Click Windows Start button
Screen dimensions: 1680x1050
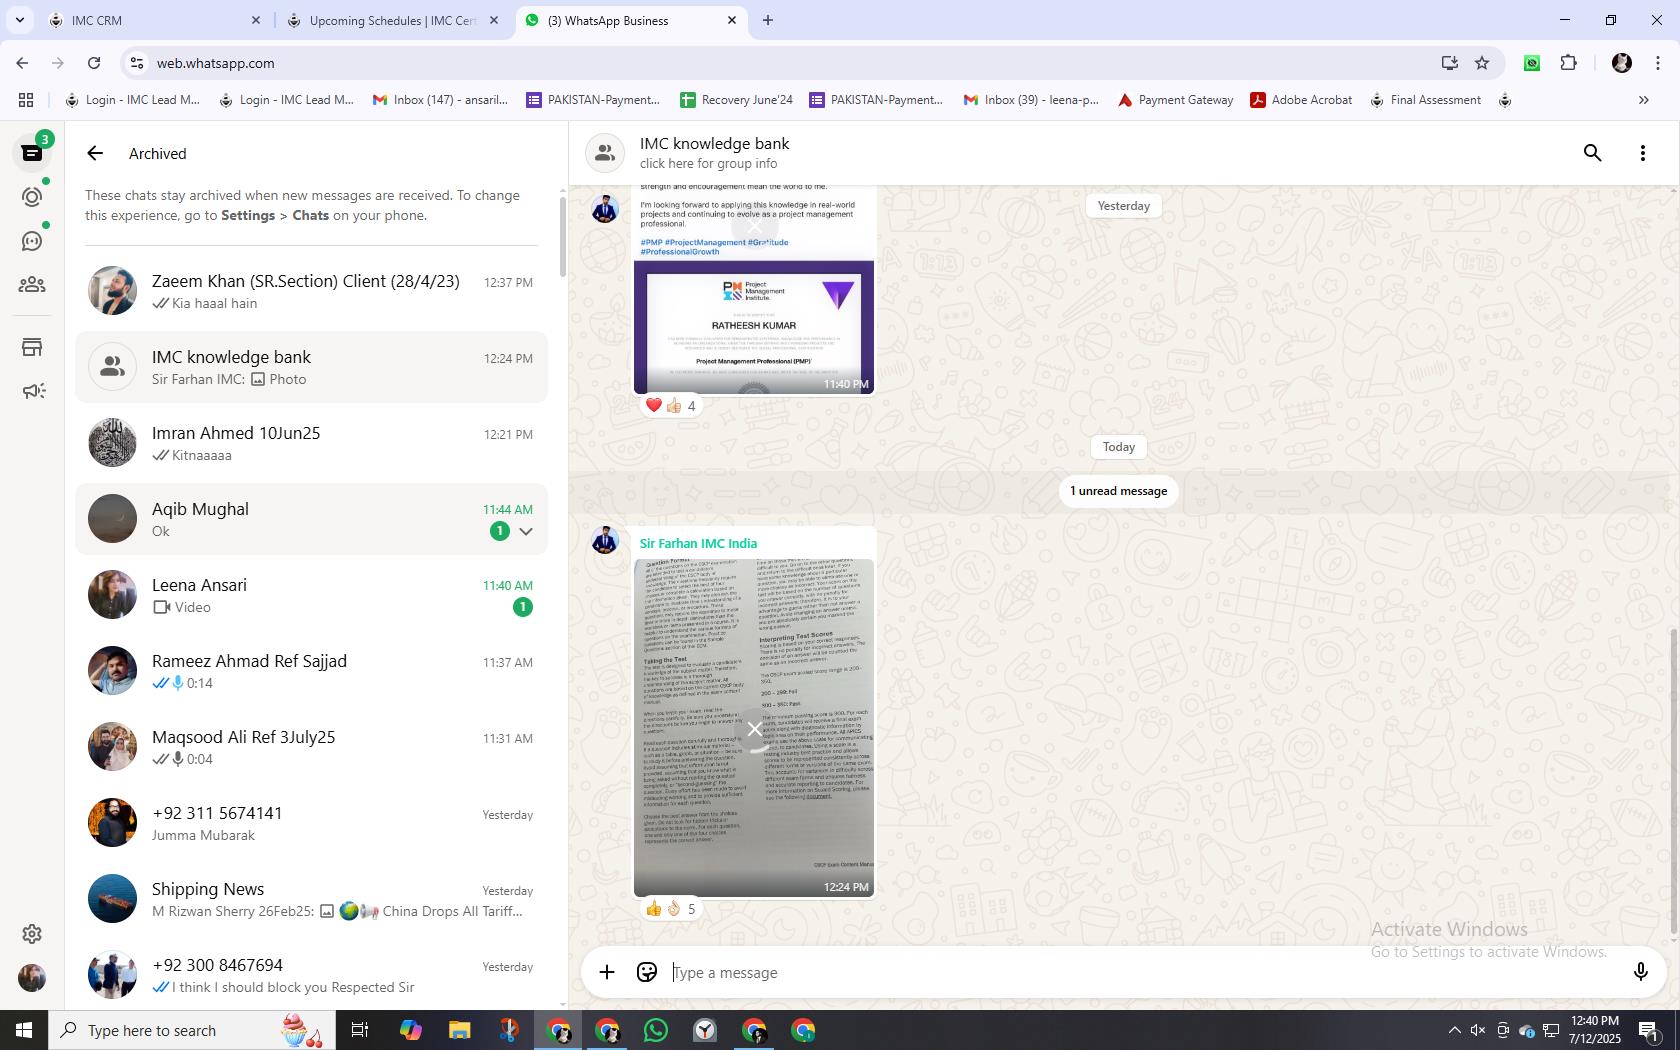[x=24, y=1030]
